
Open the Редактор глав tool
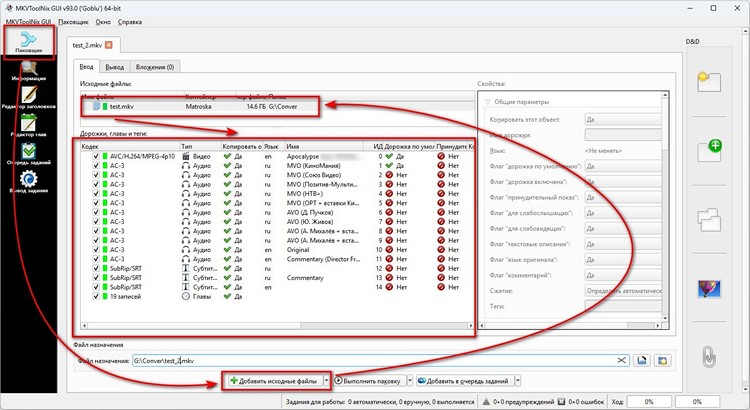click(x=29, y=126)
